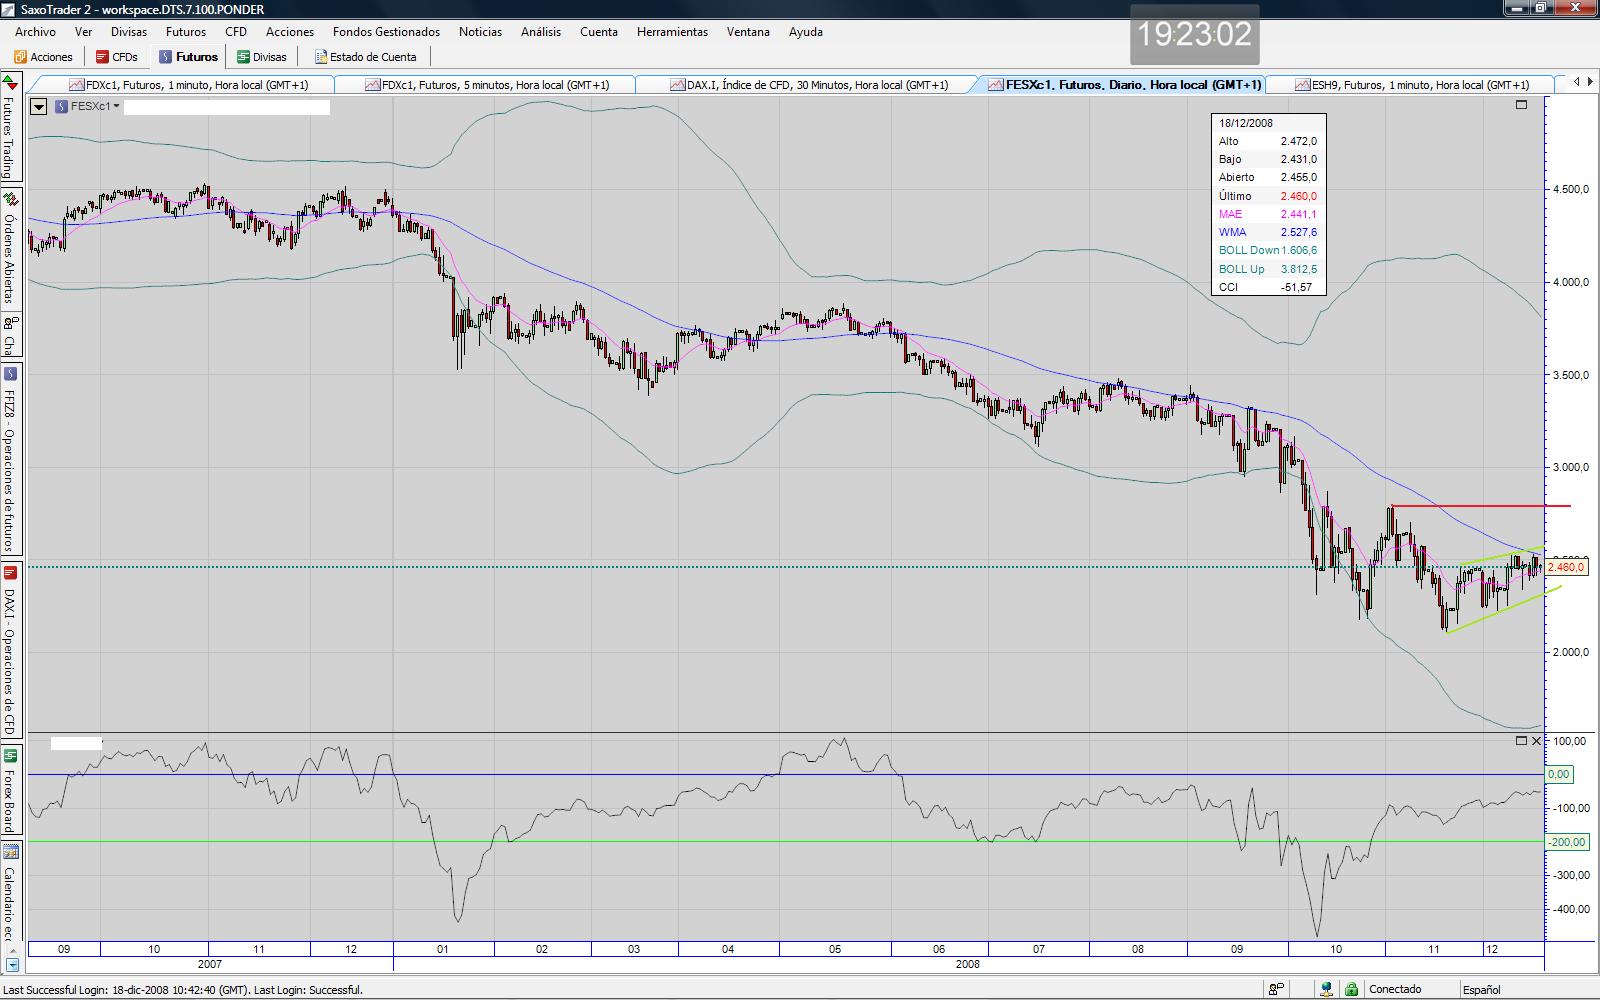Open the Futures Trading side panel
Image resolution: width=1600 pixels, height=1000 pixels.
click(x=9, y=128)
